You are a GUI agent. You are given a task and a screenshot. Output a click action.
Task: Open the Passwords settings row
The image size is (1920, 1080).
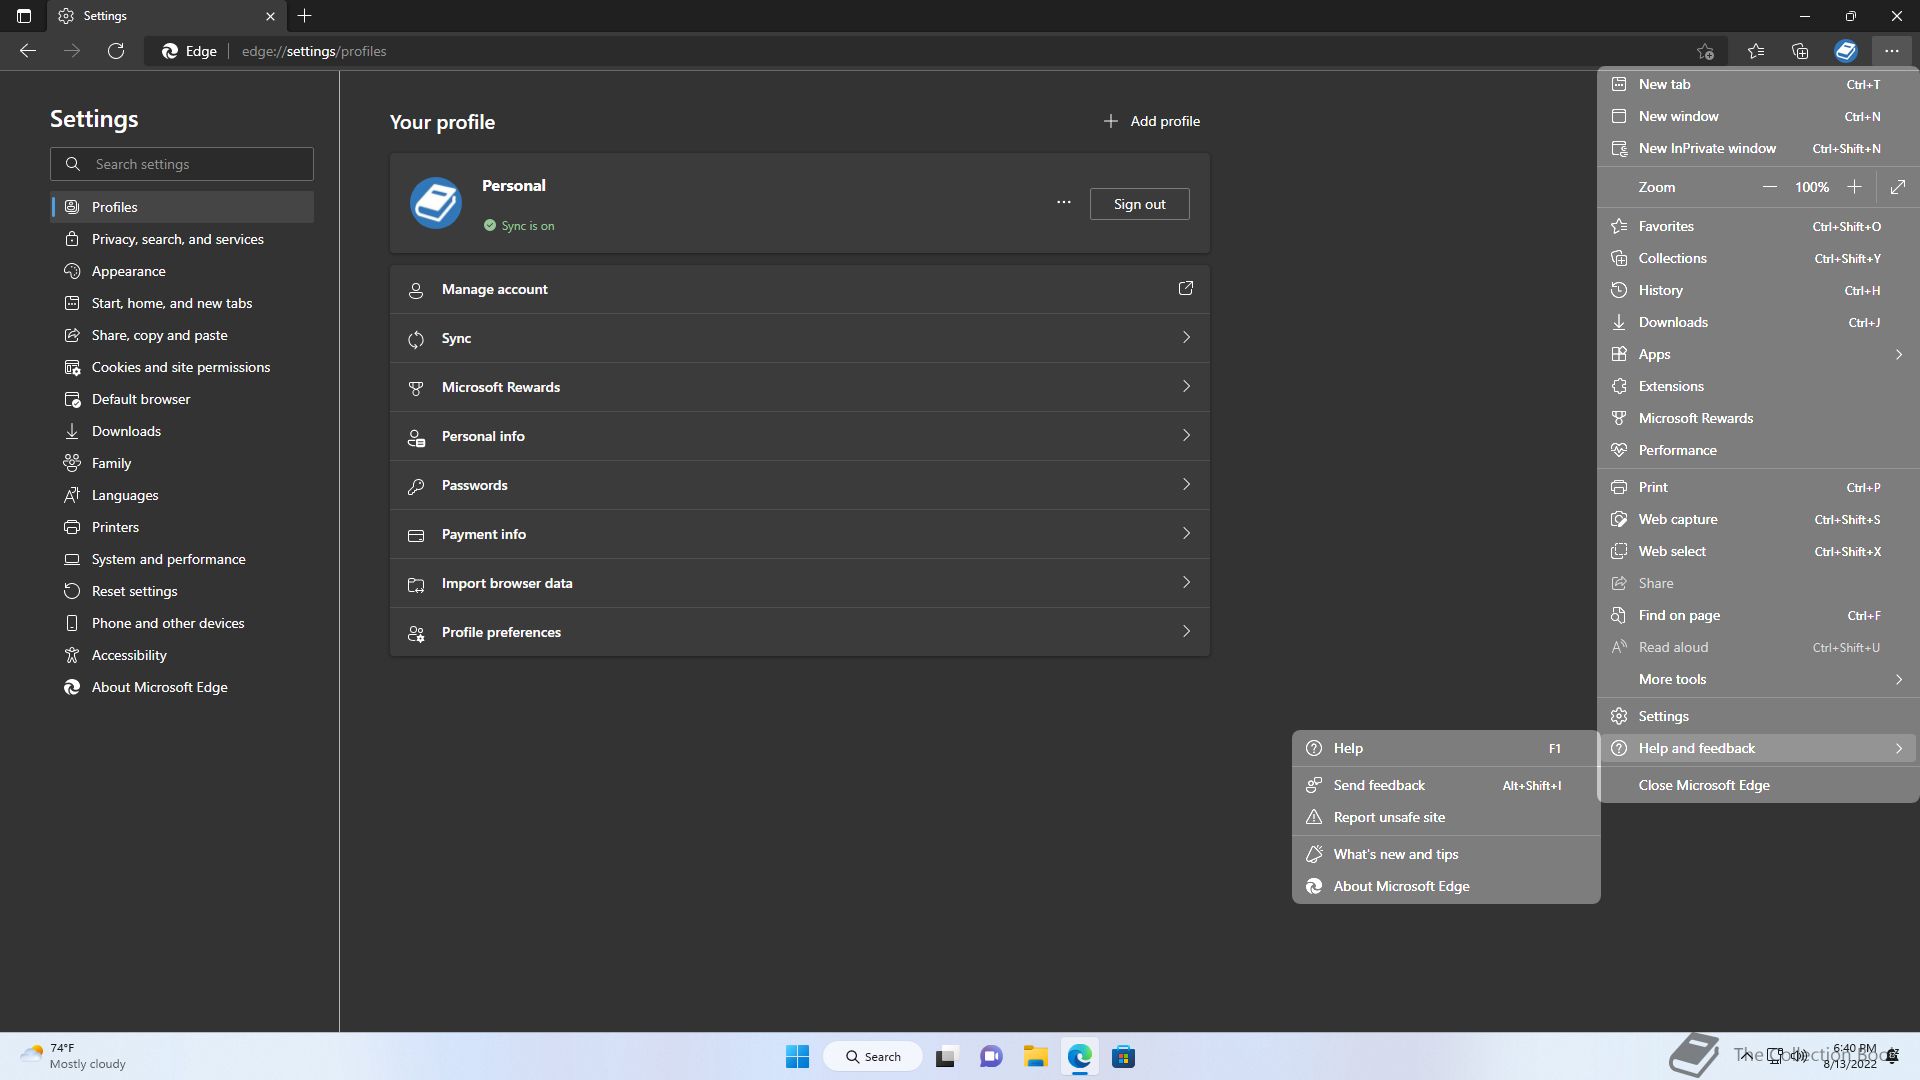tap(799, 485)
